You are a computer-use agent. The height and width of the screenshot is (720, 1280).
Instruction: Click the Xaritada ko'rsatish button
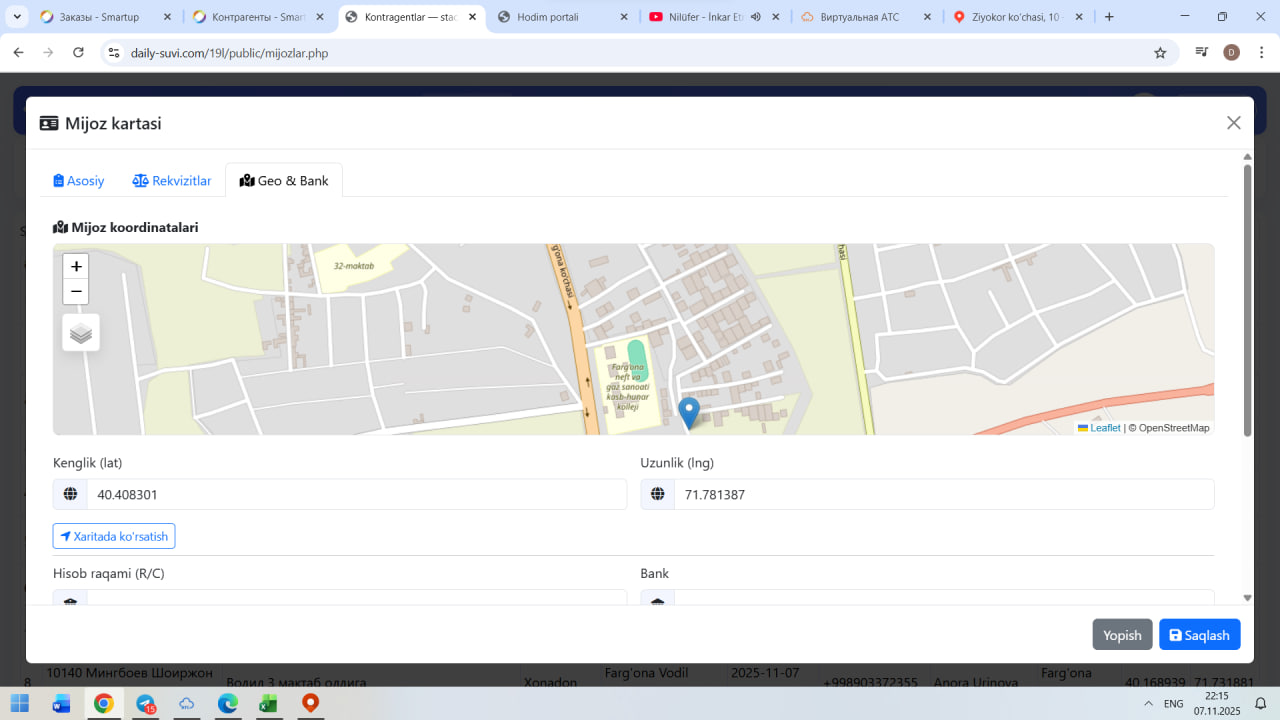tap(114, 536)
